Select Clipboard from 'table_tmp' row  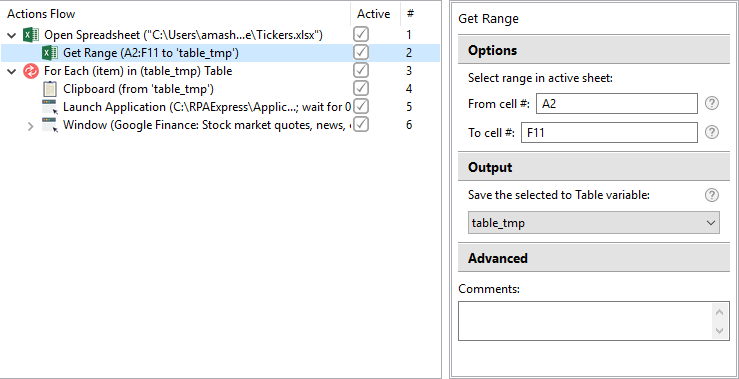(x=221, y=89)
